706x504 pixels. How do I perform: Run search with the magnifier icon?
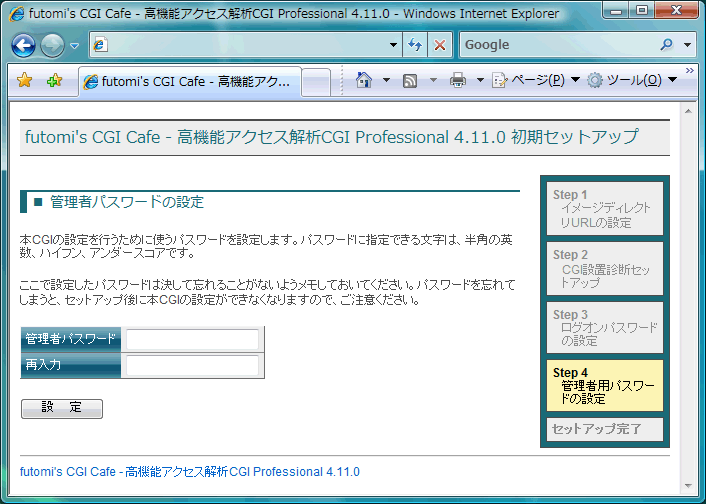pyautogui.click(x=666, y=44)
